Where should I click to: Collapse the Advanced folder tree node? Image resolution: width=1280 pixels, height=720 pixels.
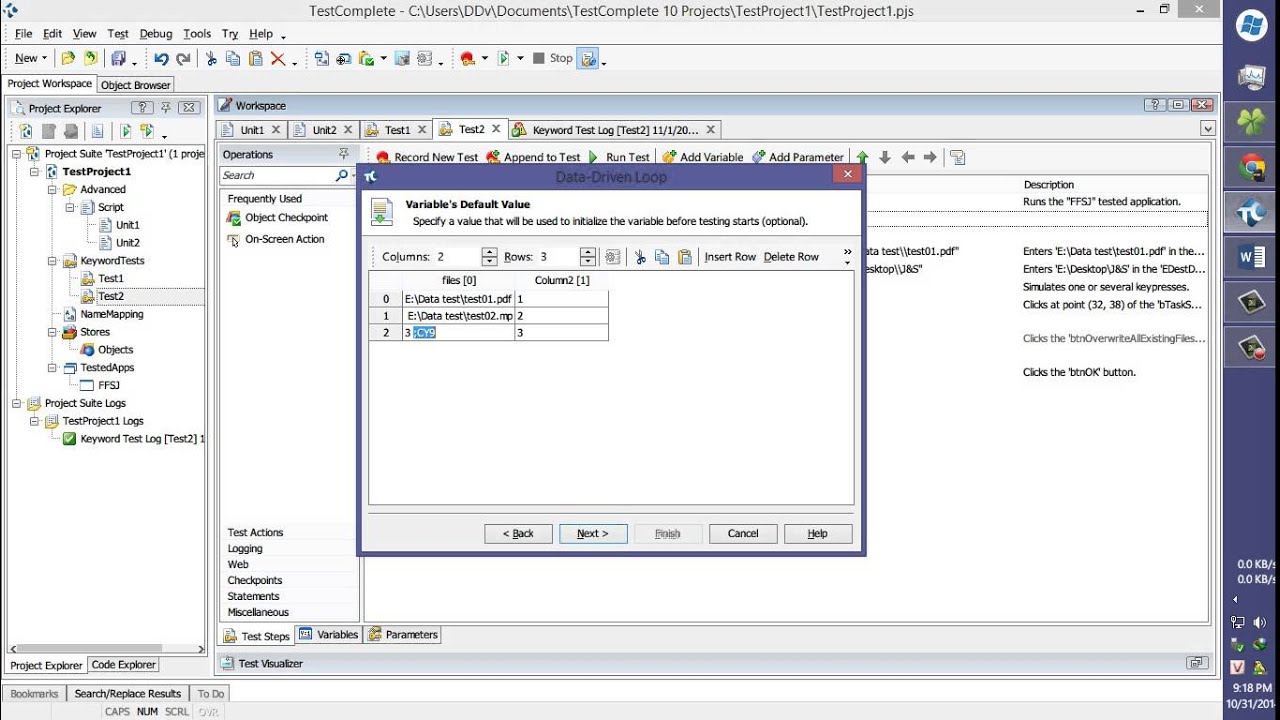(x=52, y=189)
